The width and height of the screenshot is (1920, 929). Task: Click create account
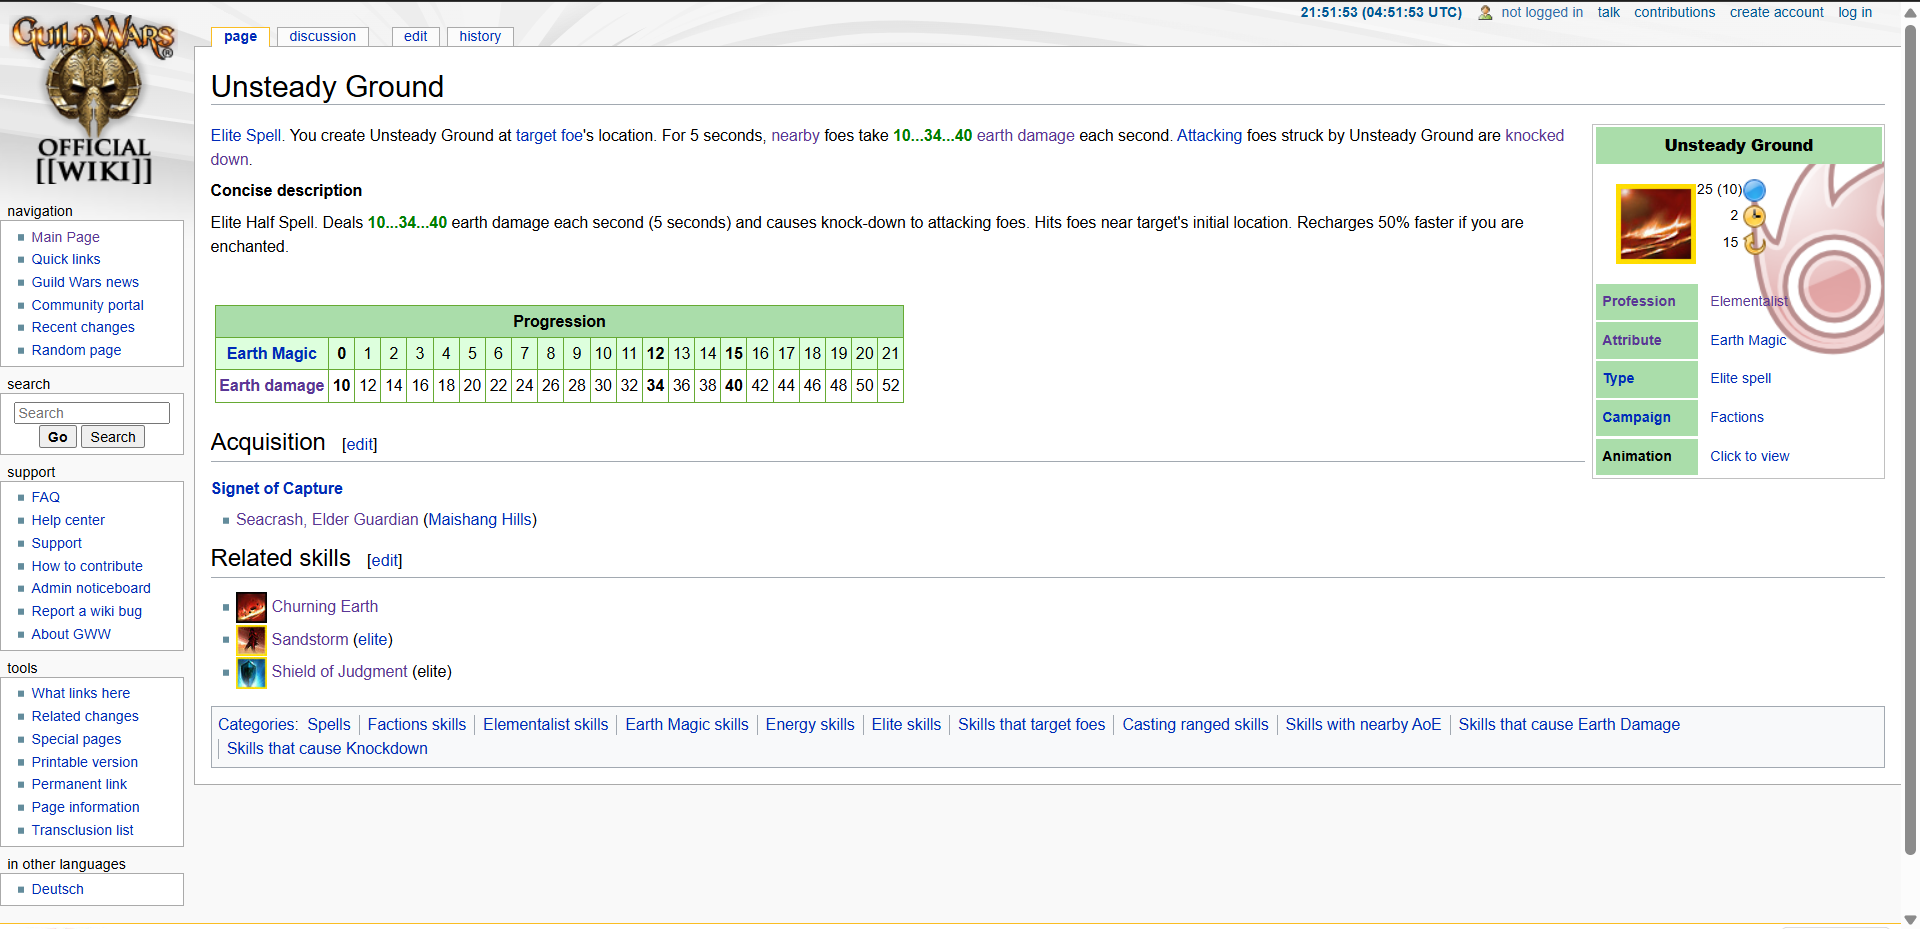pos(1776,12)
